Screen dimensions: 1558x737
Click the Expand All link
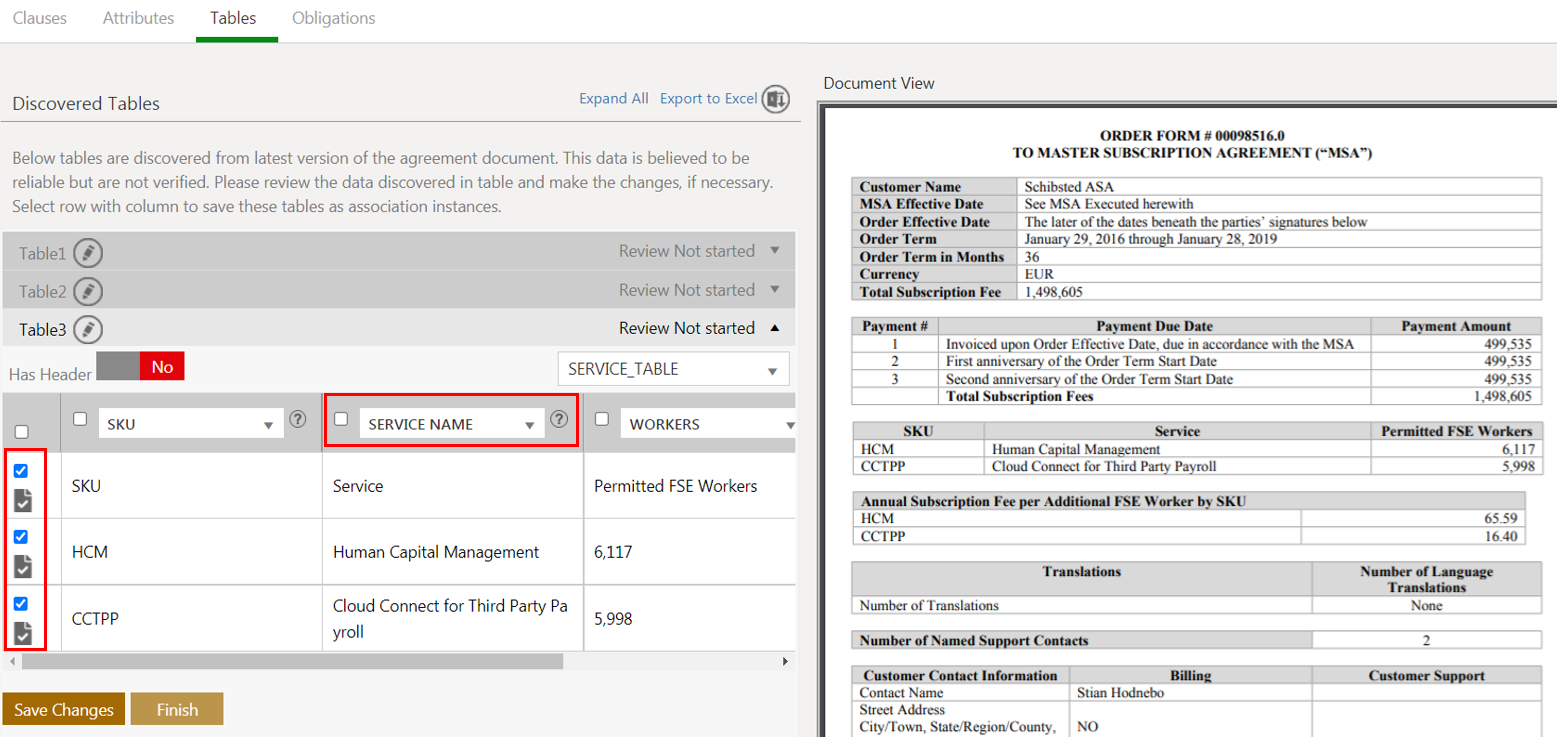tap(613, 99)
